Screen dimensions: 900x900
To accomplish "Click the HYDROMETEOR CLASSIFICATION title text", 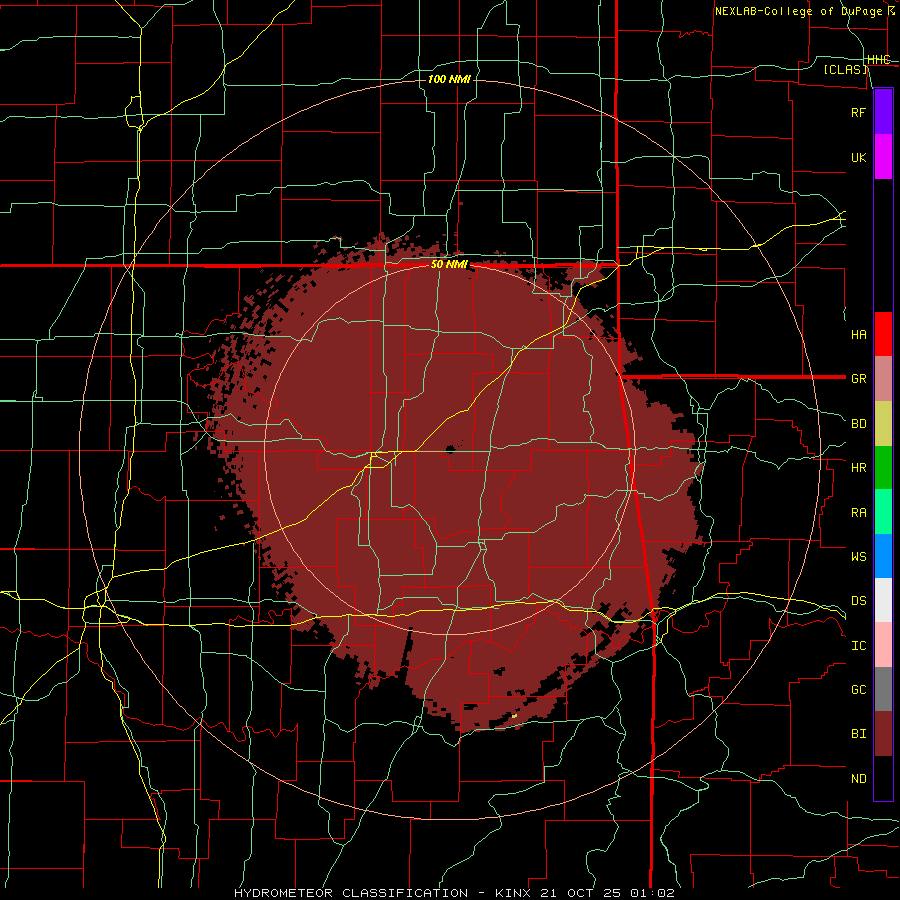I will point(351,893).
